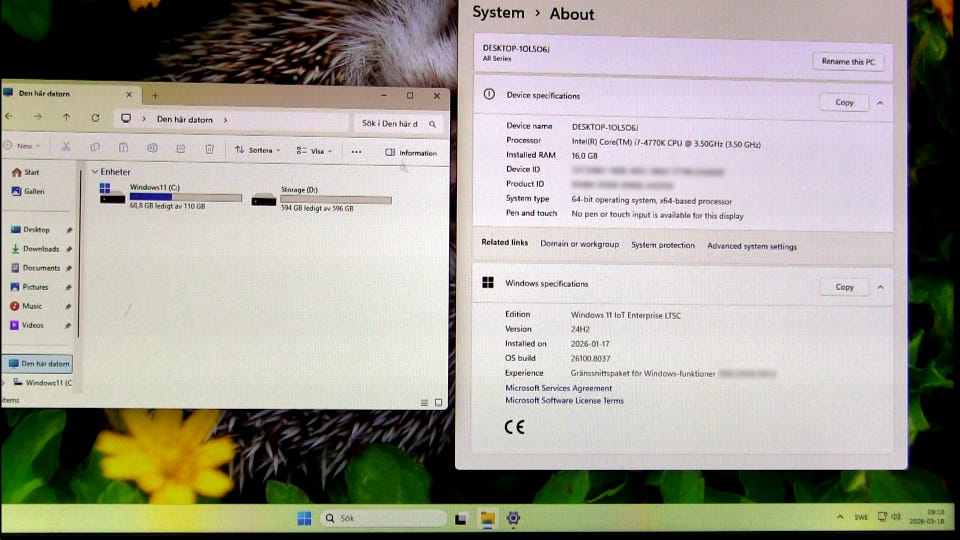Click the Rename icon in Explorer toolbar
This screenshot has height=540, width=960.
152,148
